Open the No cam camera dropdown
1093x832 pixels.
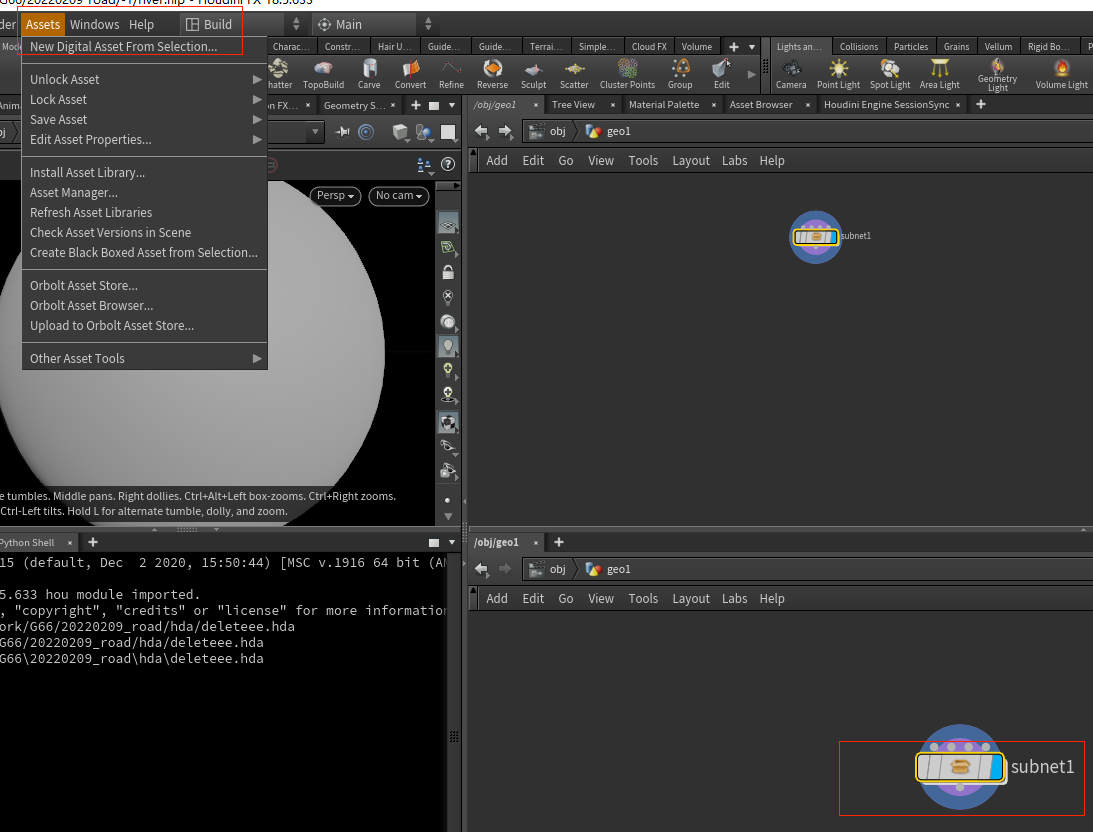pos(398,196)
